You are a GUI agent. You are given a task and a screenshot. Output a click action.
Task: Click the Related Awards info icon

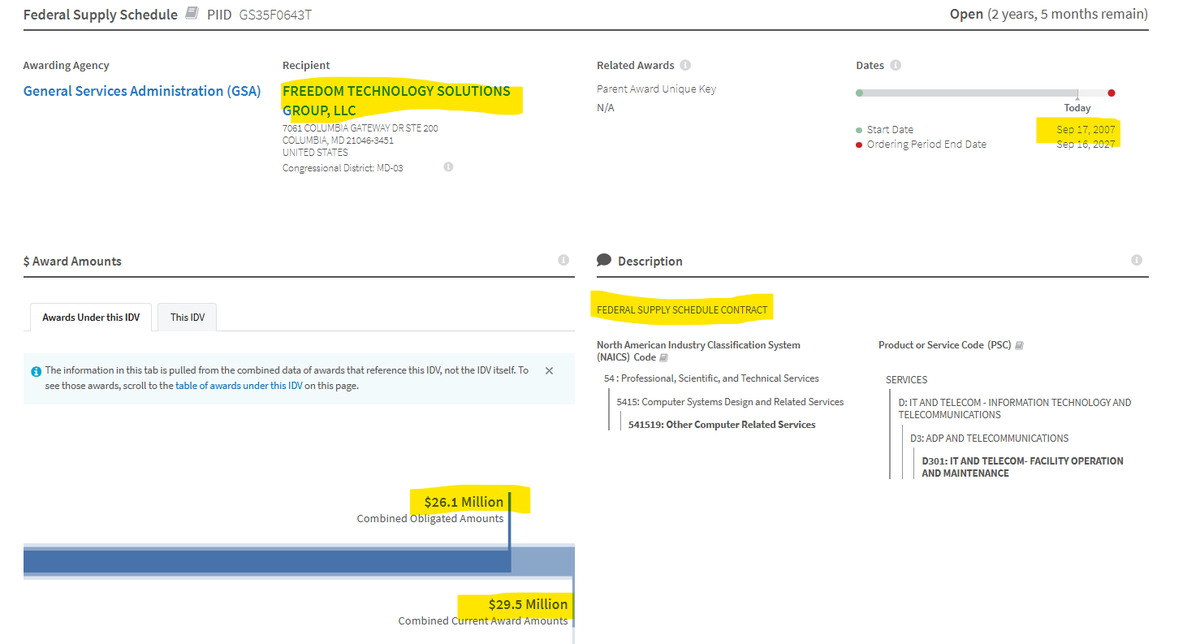685,66
